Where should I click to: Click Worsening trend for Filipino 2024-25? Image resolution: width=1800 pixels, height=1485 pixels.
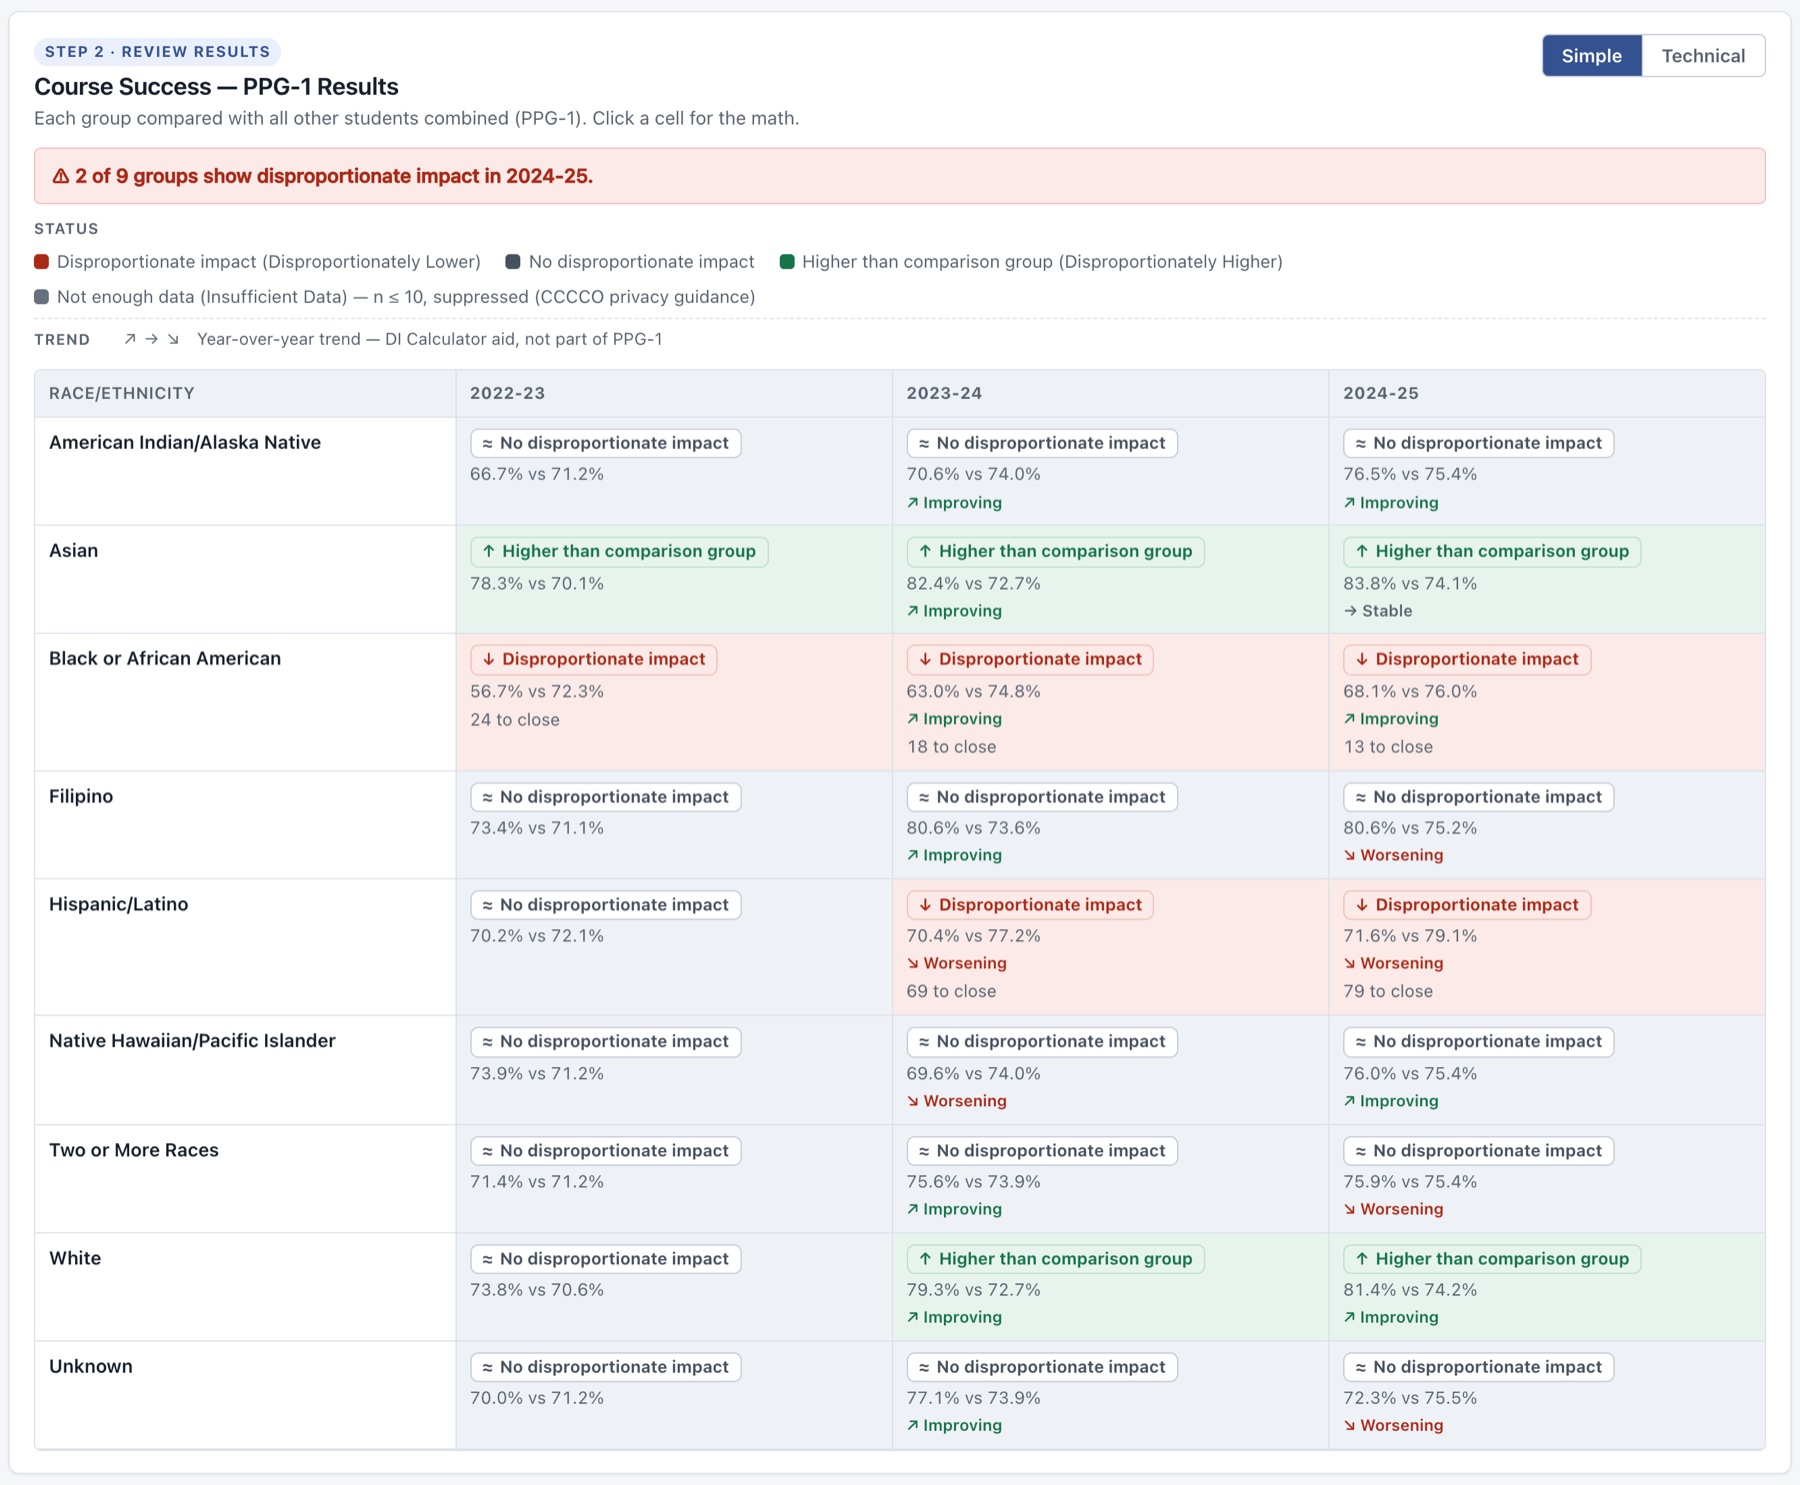tap(1393, 855)
